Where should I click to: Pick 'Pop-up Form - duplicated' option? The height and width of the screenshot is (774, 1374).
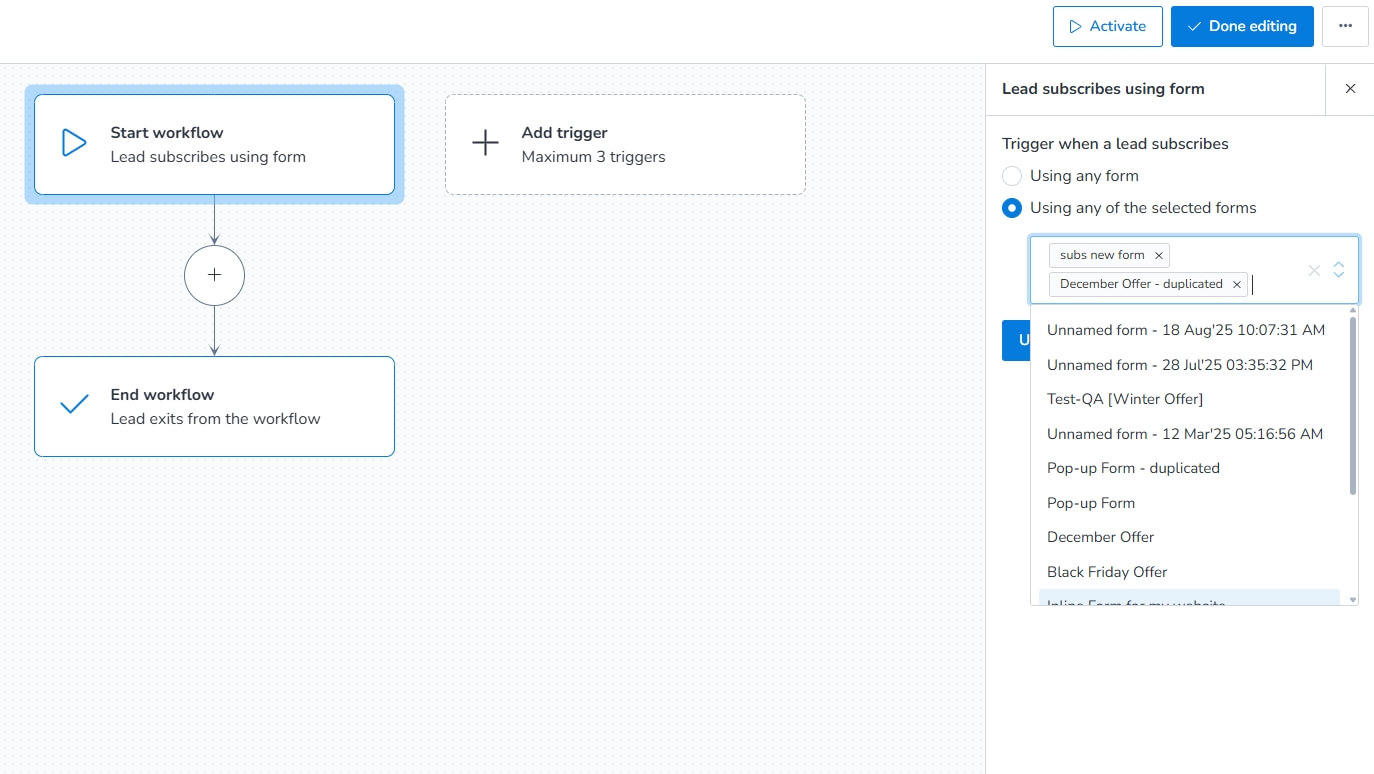pos(1133,468)
